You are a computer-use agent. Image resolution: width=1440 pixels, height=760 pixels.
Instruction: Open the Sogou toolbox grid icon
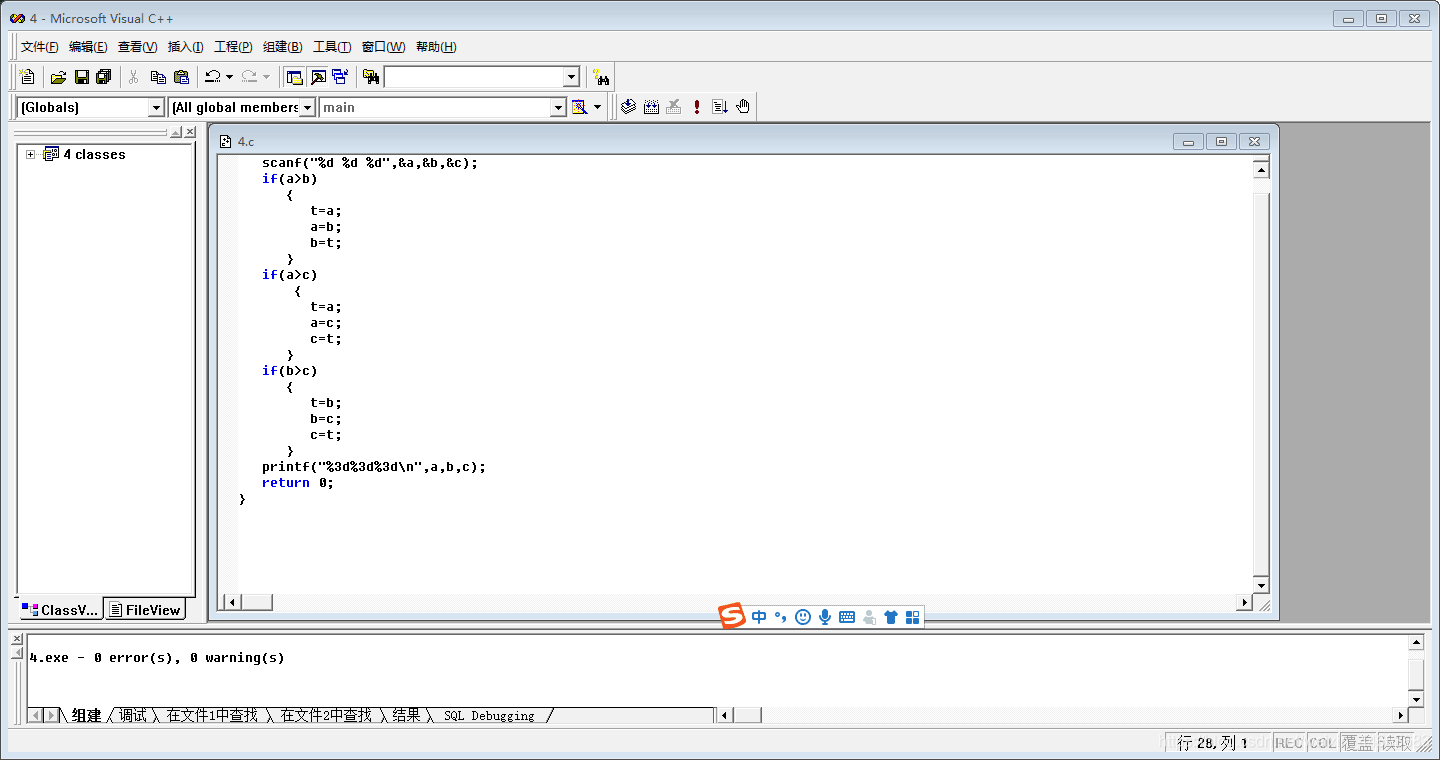click(x=912, y=617)
